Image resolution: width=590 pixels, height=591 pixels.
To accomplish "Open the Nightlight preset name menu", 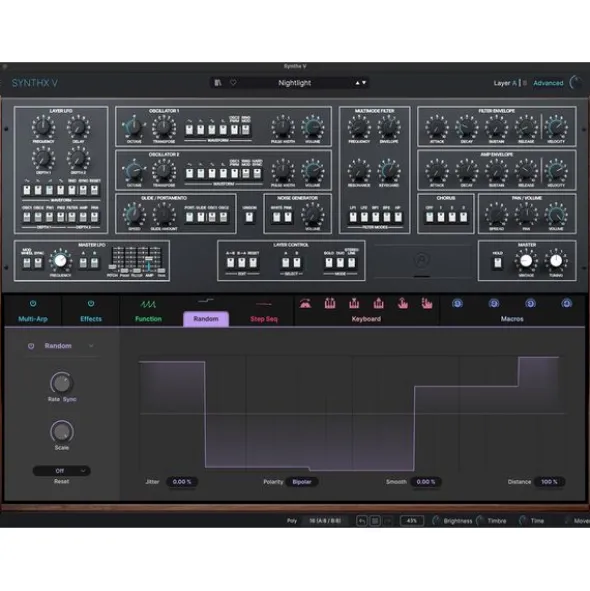I will (294, 83).
